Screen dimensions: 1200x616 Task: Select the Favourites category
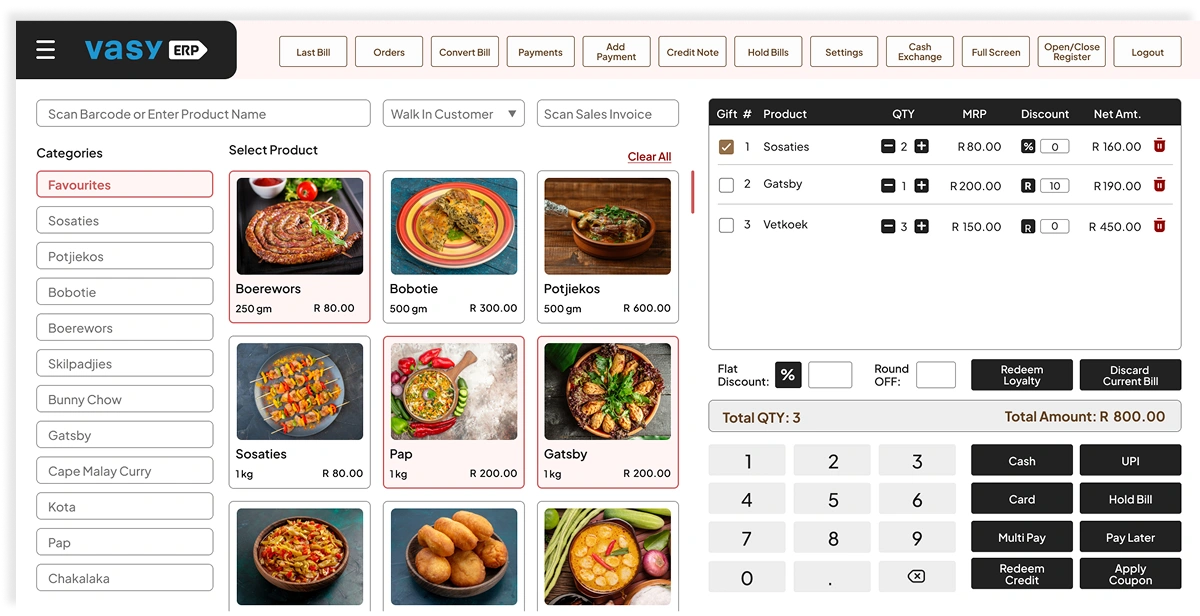pyautogui.click(x=125, y=185)
